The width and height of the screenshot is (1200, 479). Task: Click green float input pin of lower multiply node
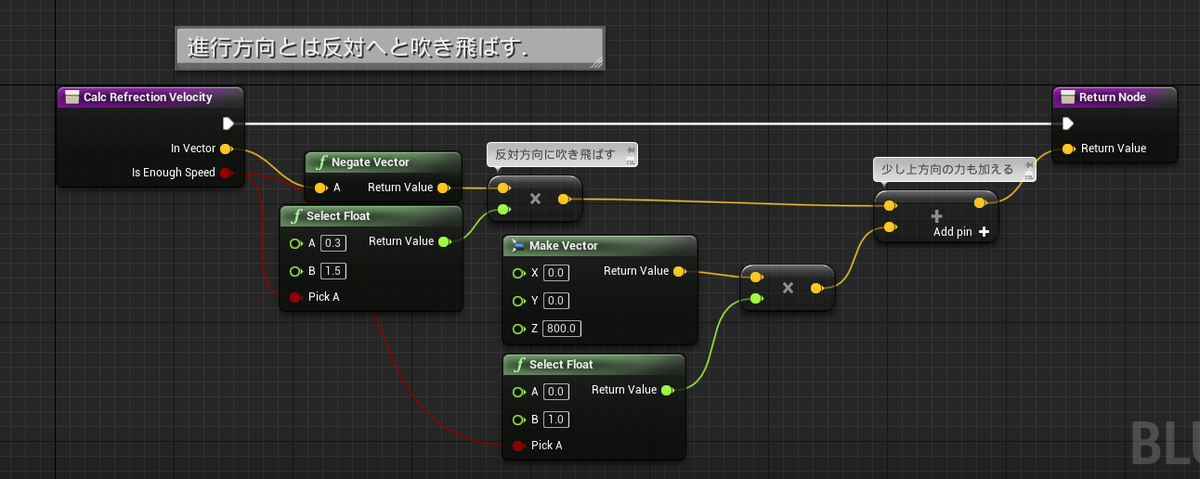point(756,298)
